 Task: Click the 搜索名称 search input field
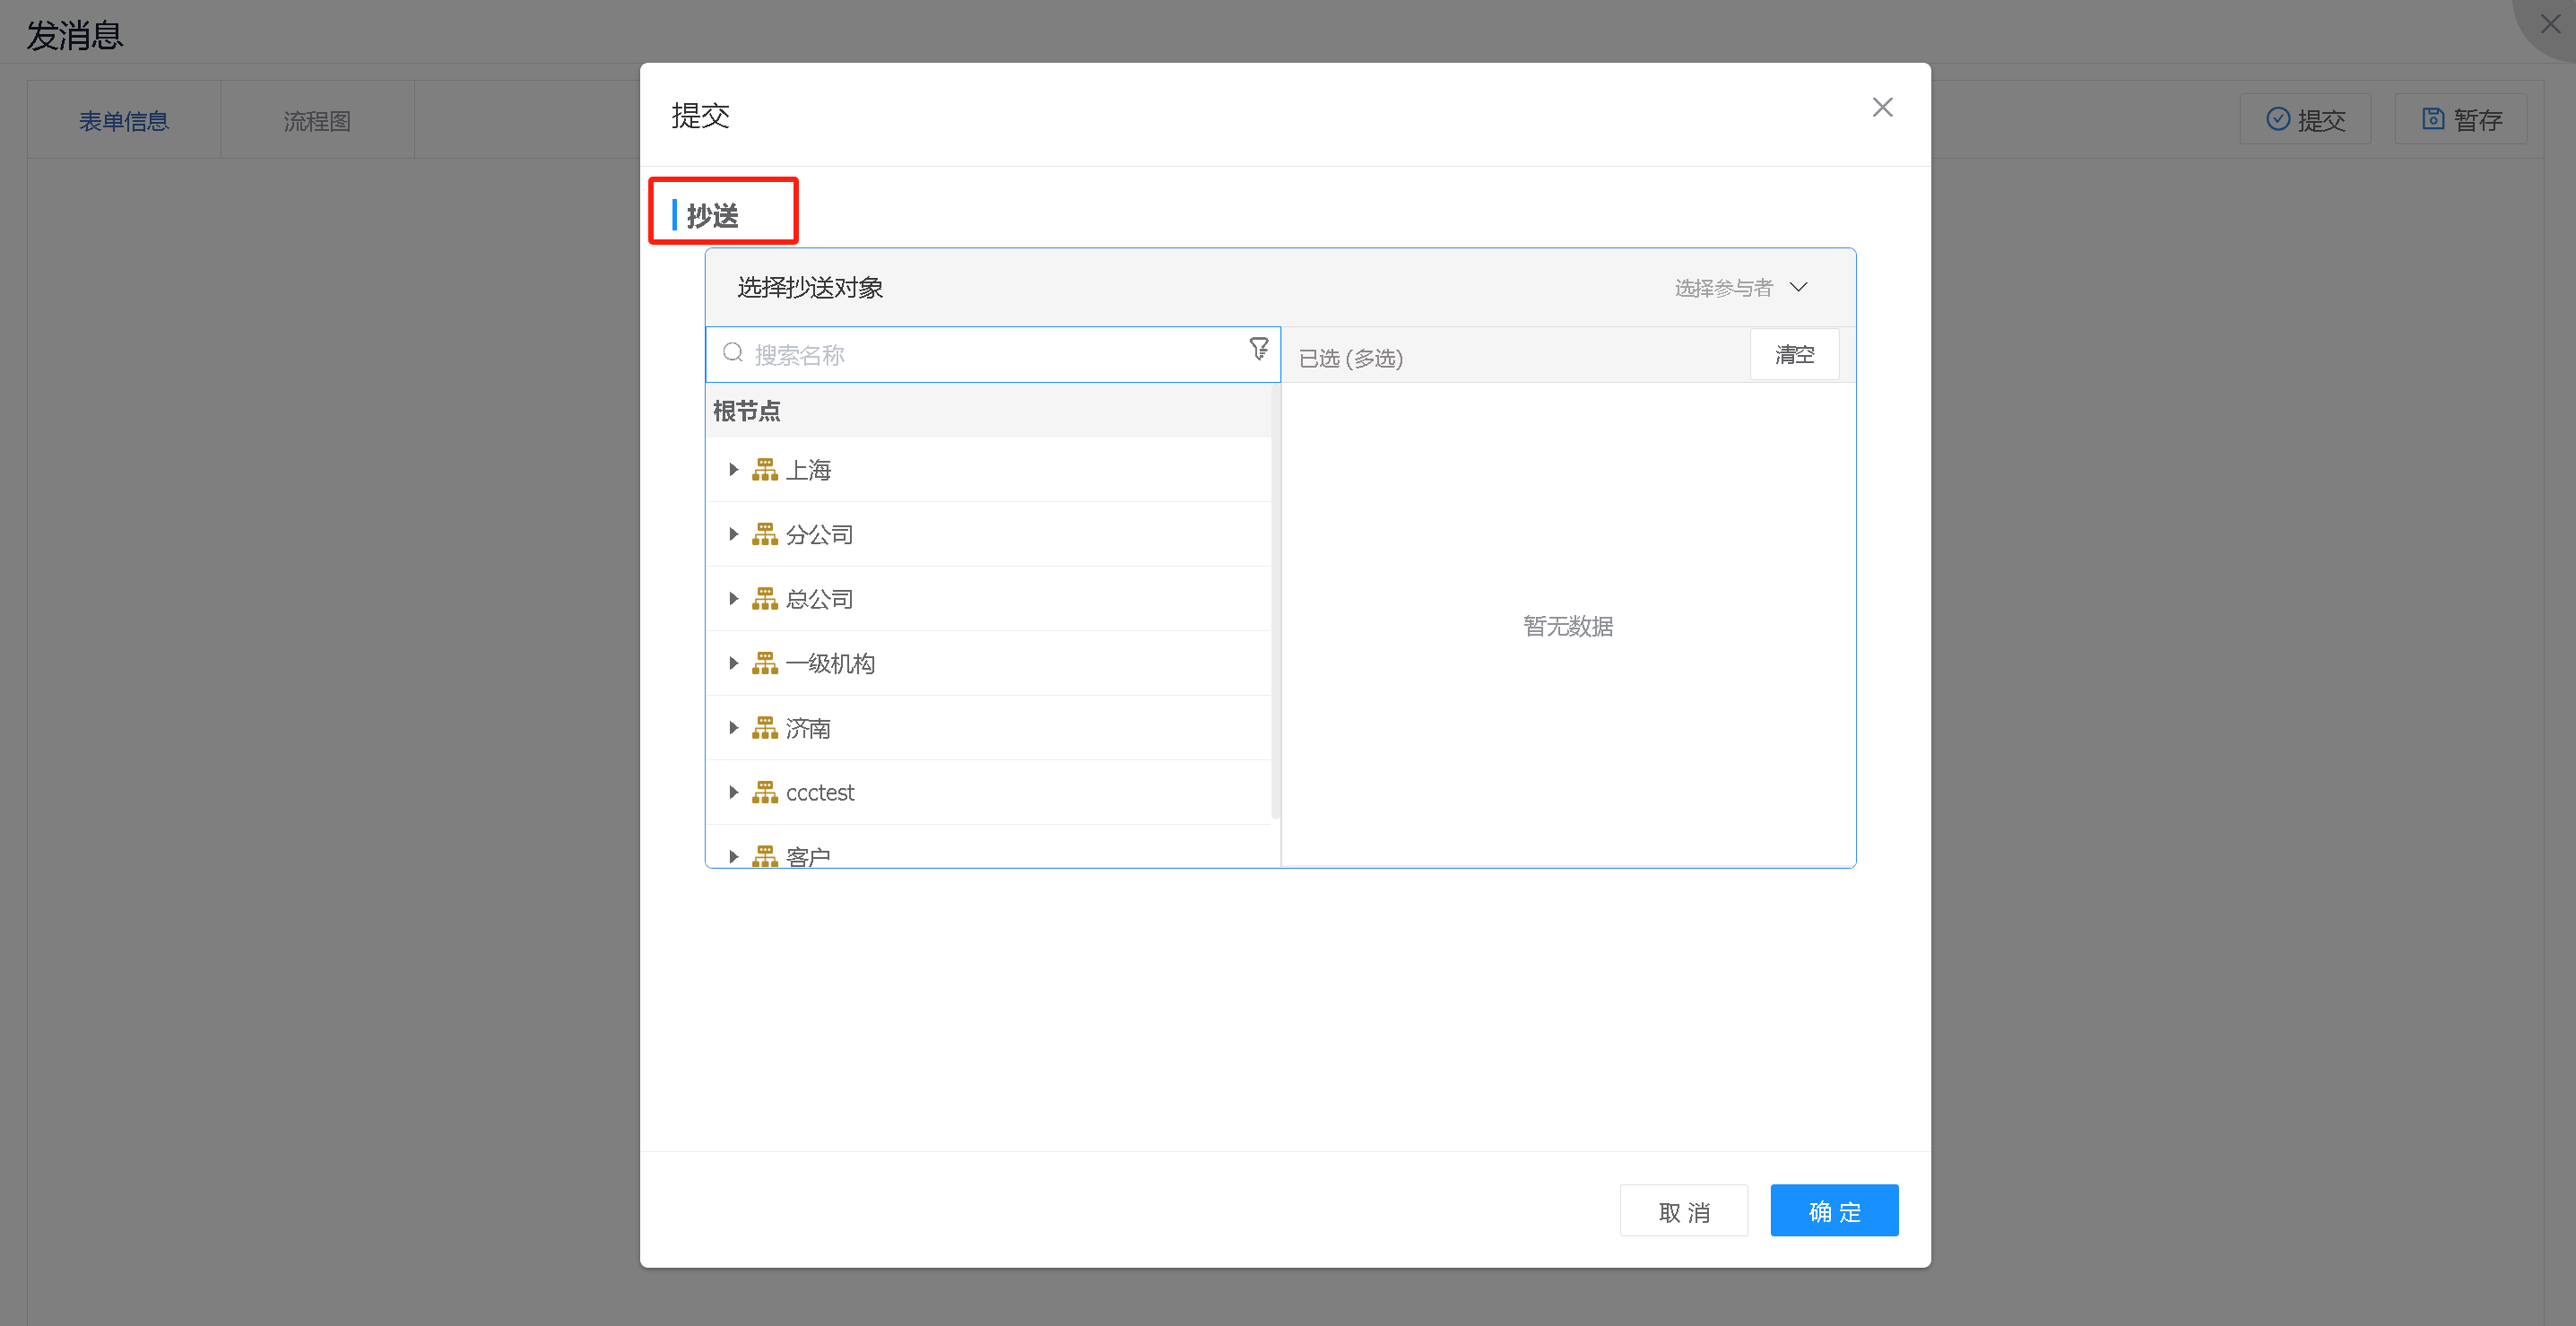point(990,355)
